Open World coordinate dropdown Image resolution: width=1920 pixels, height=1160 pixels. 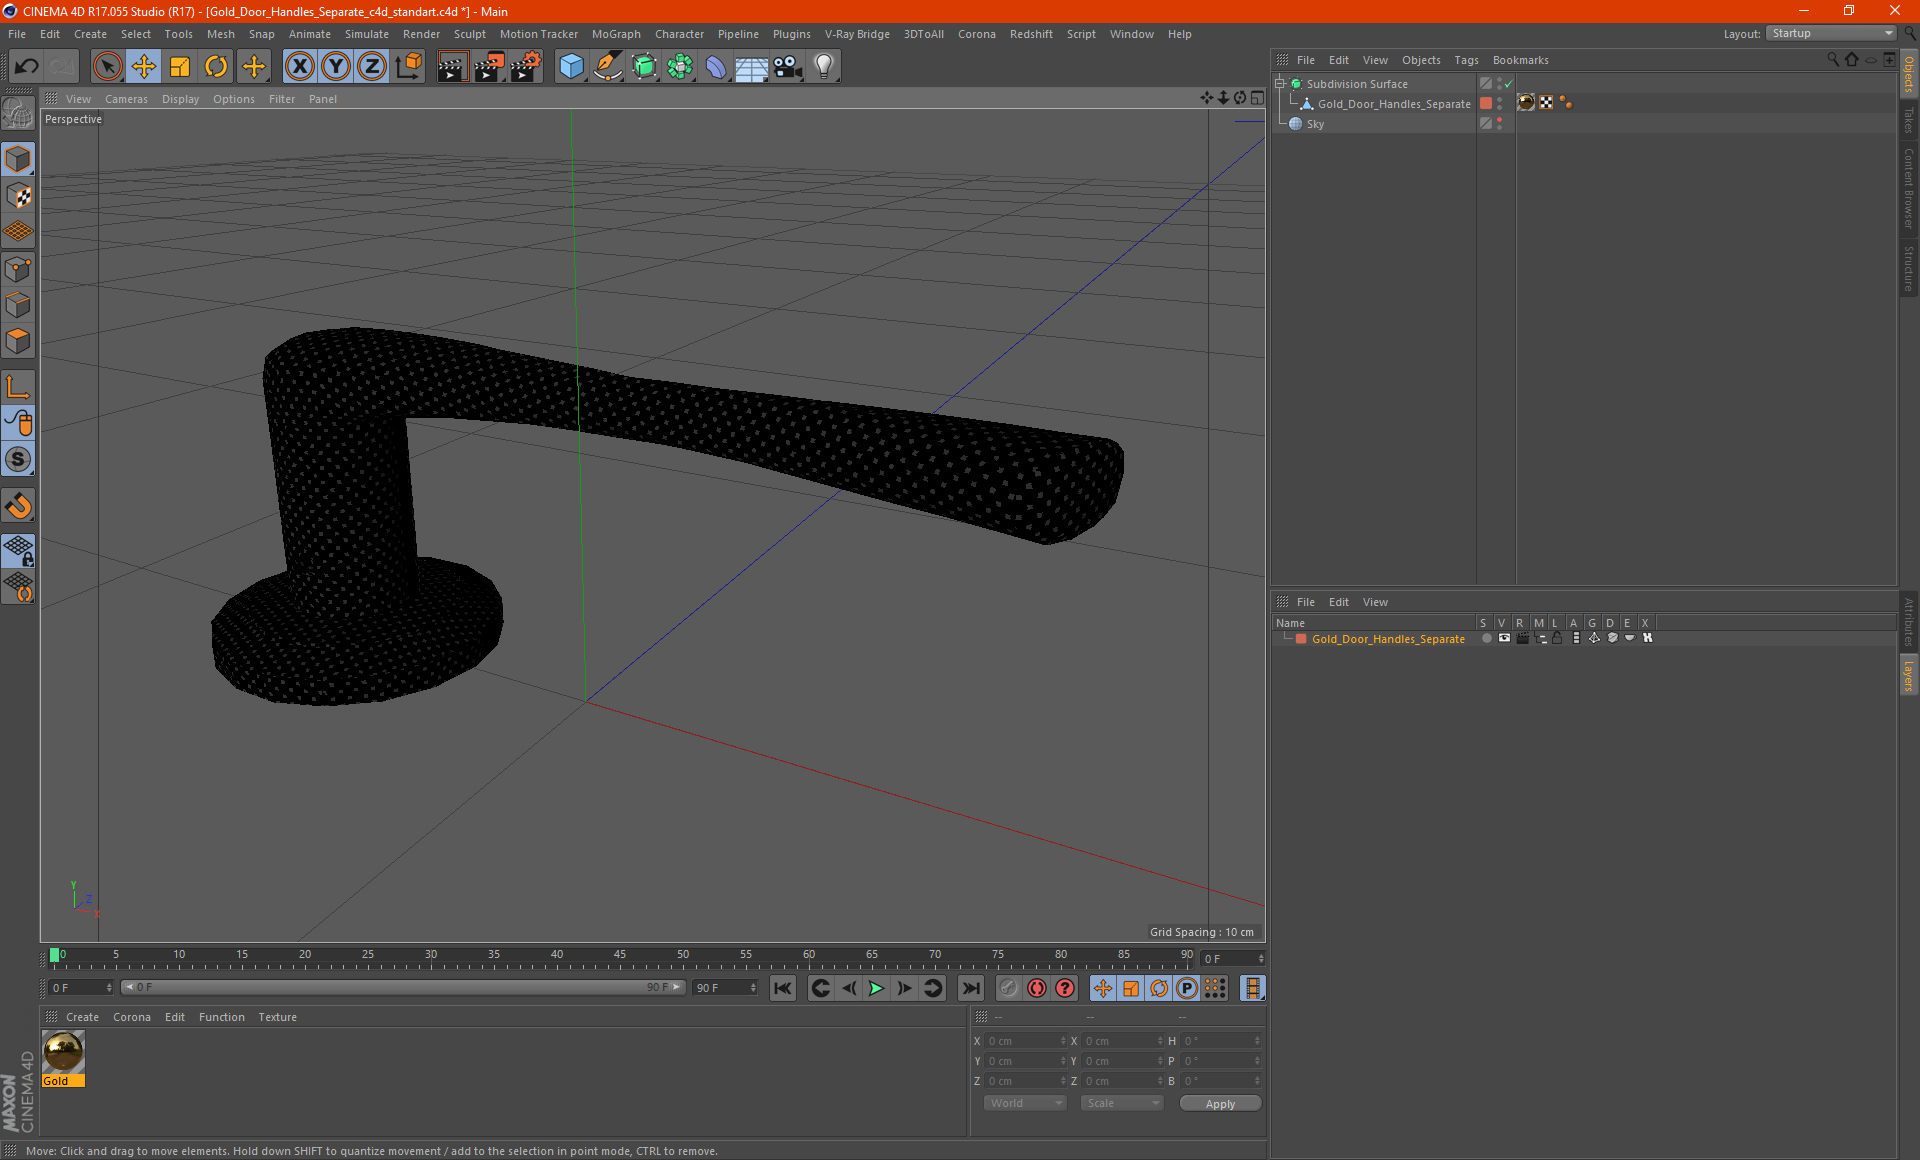pyautogui.click(x=1025, y=1103)
